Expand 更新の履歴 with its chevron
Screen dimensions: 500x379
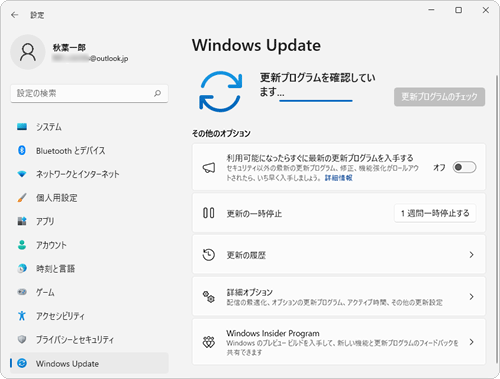(471, 255)
